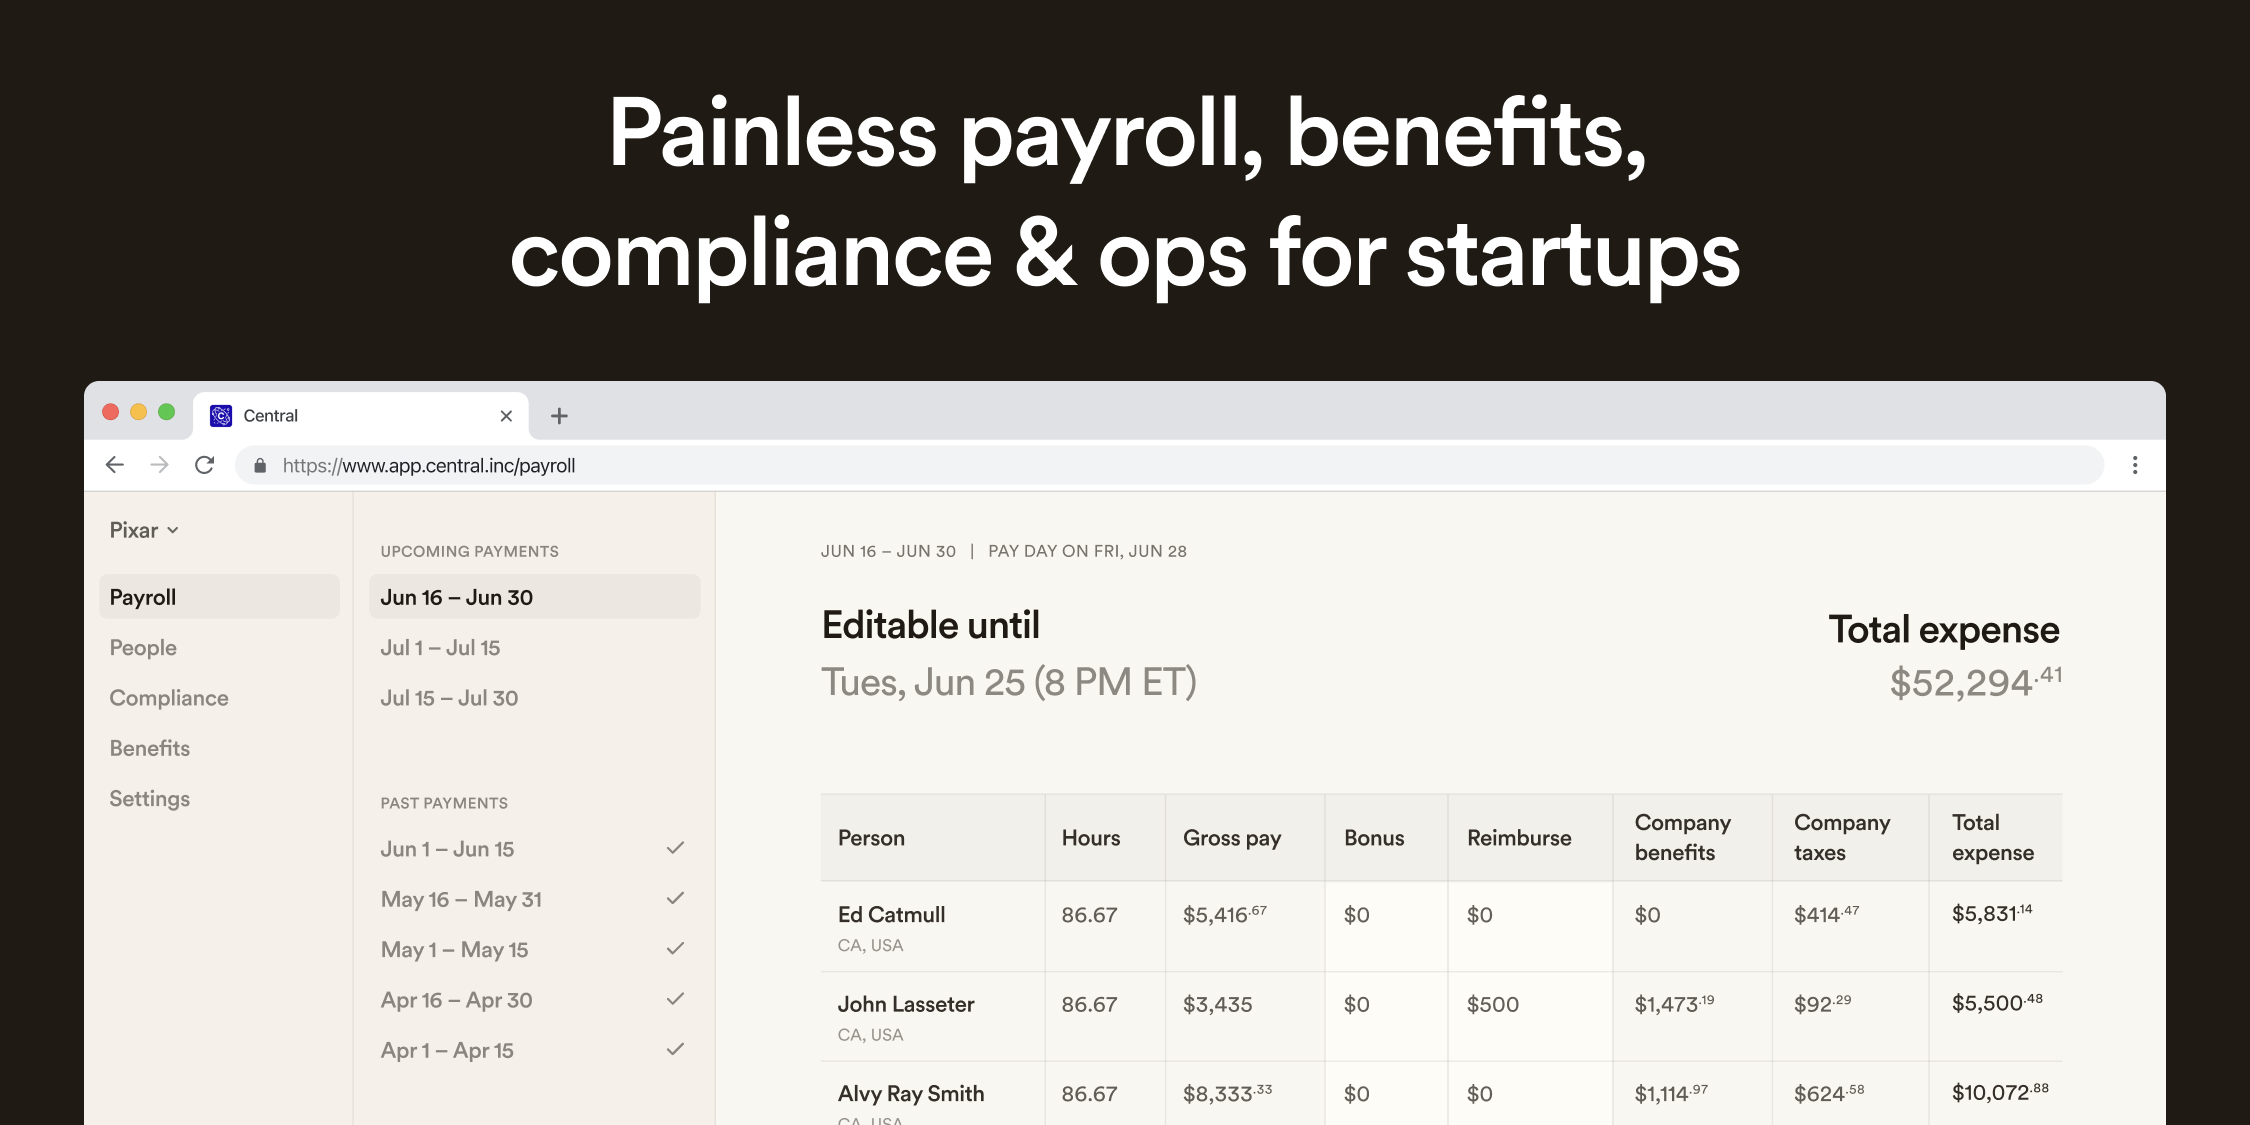Open Settings from the sidebar

point(150,798)
